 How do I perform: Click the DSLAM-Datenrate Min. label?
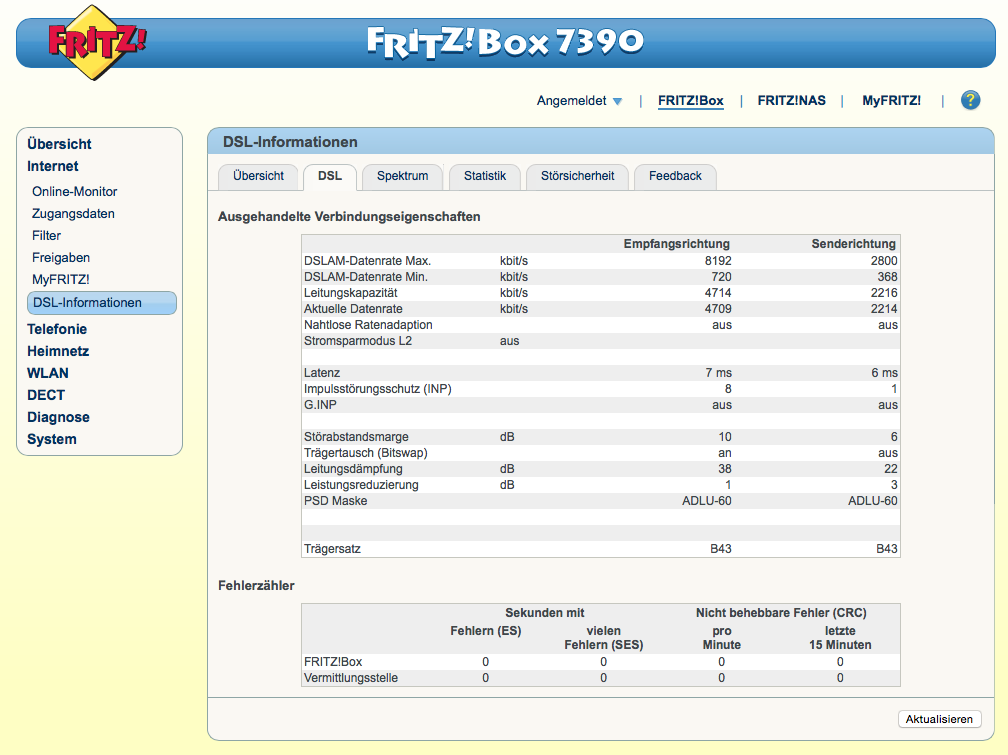[366, 277]
